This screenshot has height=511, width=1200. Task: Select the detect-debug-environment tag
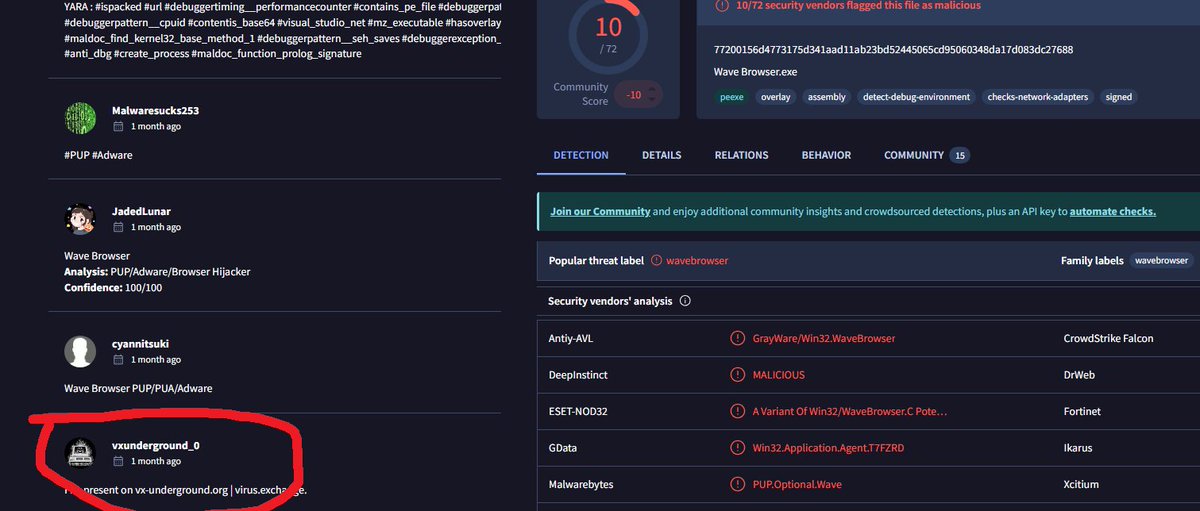coord(917,97)
